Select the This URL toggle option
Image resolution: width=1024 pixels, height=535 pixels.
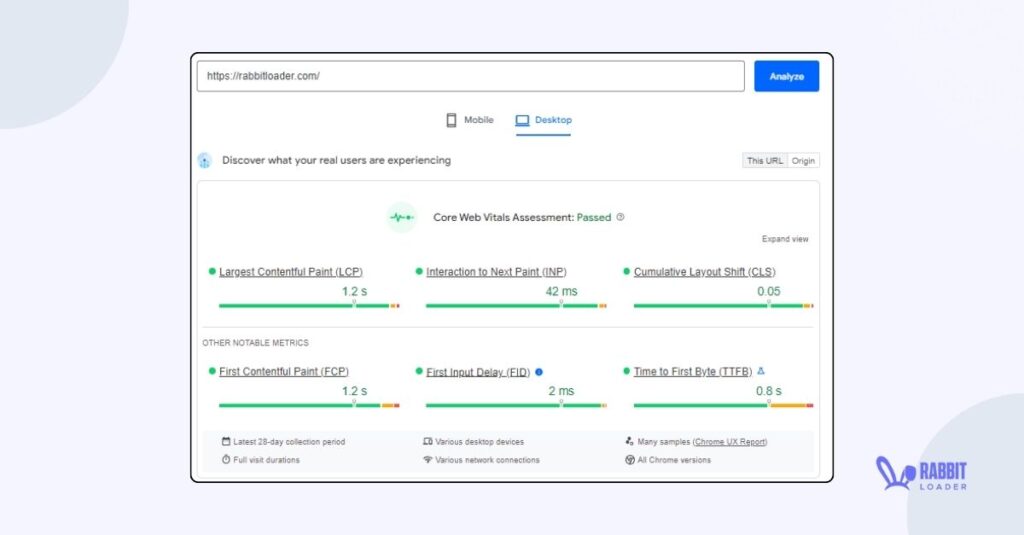[x=765, y=161]
